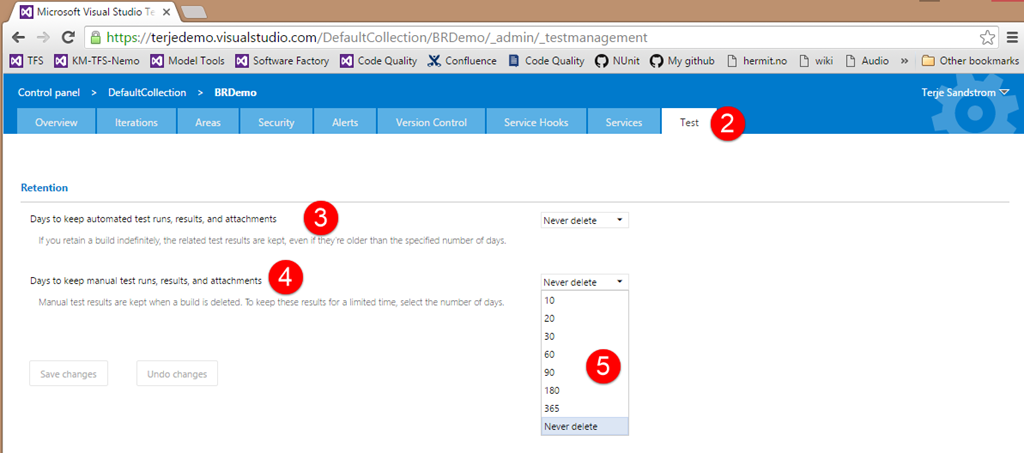Expand Terje Sandstrom user menu
This screenshot has height=453, width=1024.
[x=964, y=92]
